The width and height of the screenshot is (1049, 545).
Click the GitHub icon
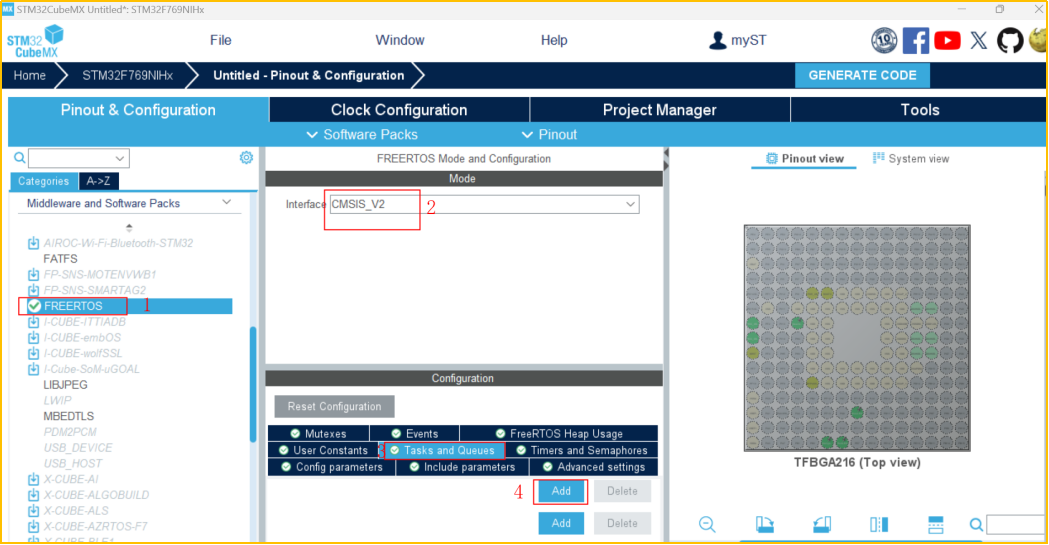[x=1010, y=41]
